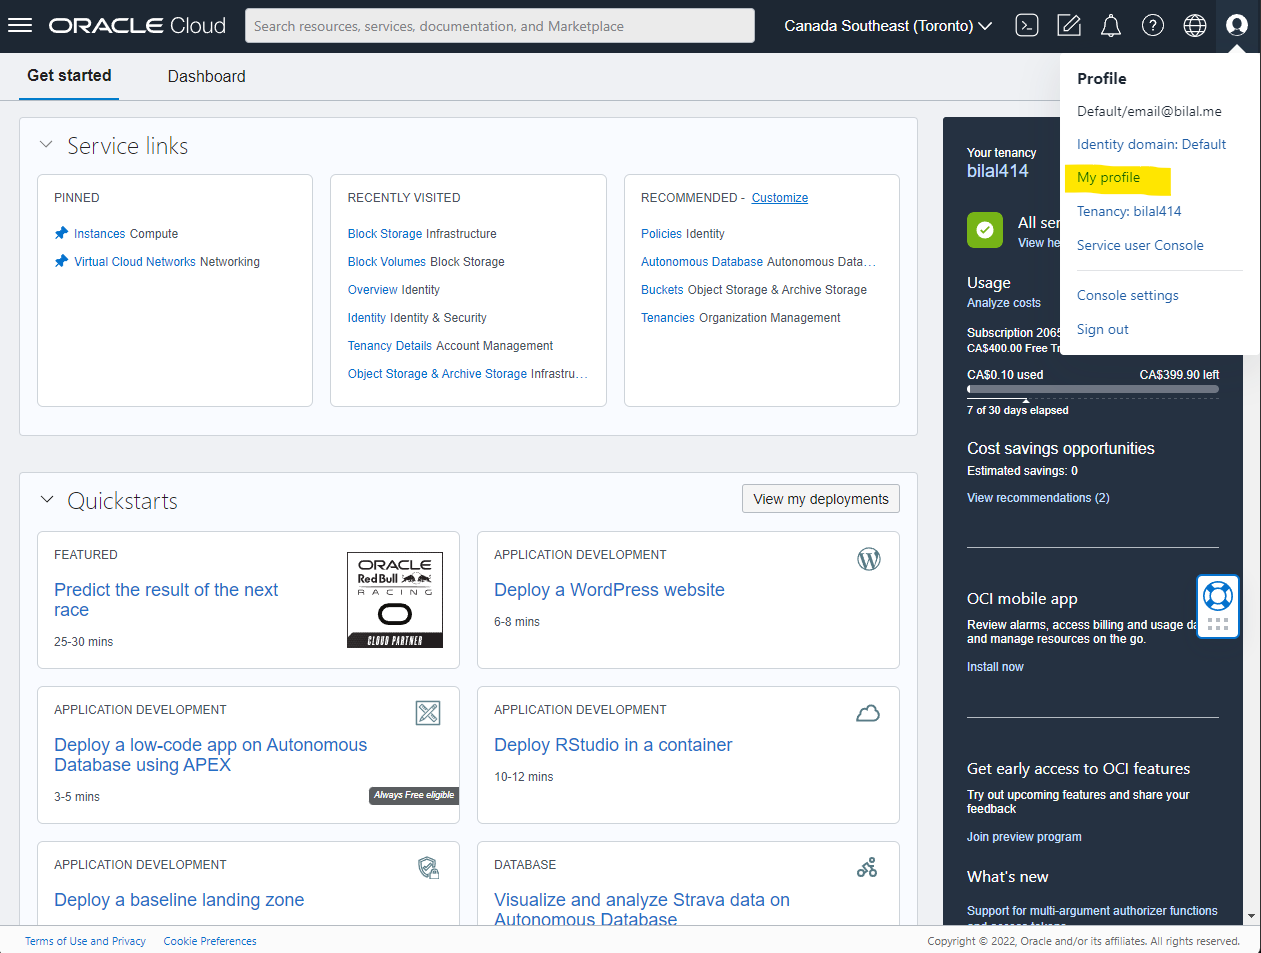
Task: Click View recommendations (2) link
Action: point(1038,498)
